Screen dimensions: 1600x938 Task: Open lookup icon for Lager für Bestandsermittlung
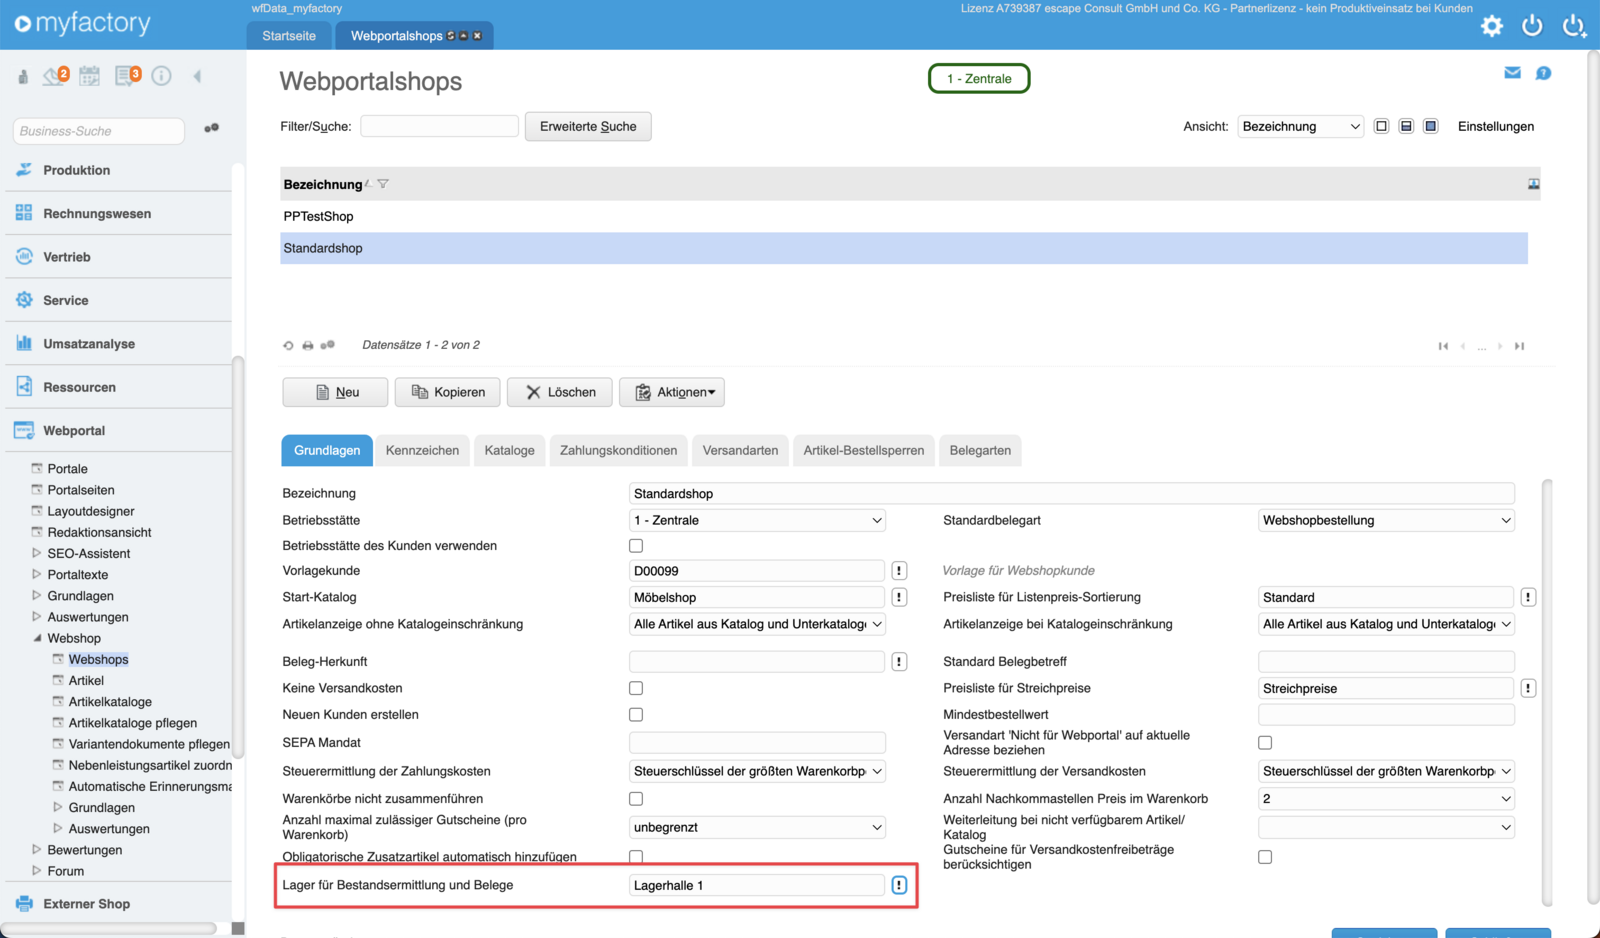pos(899,885)
